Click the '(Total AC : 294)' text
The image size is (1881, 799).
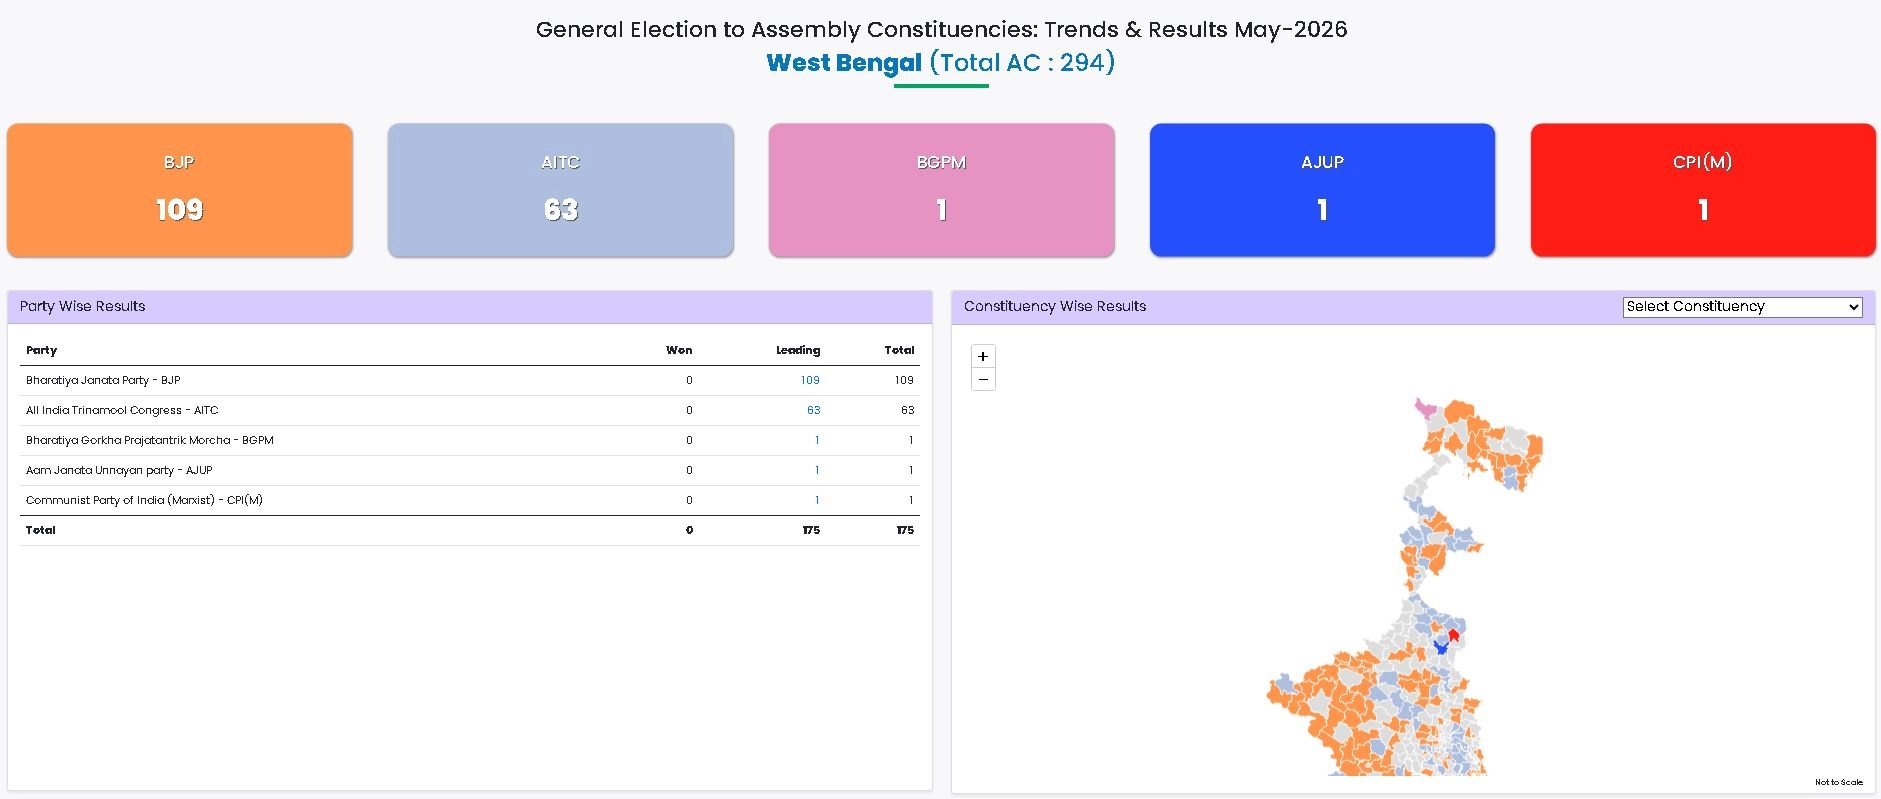coord(1022,63)
